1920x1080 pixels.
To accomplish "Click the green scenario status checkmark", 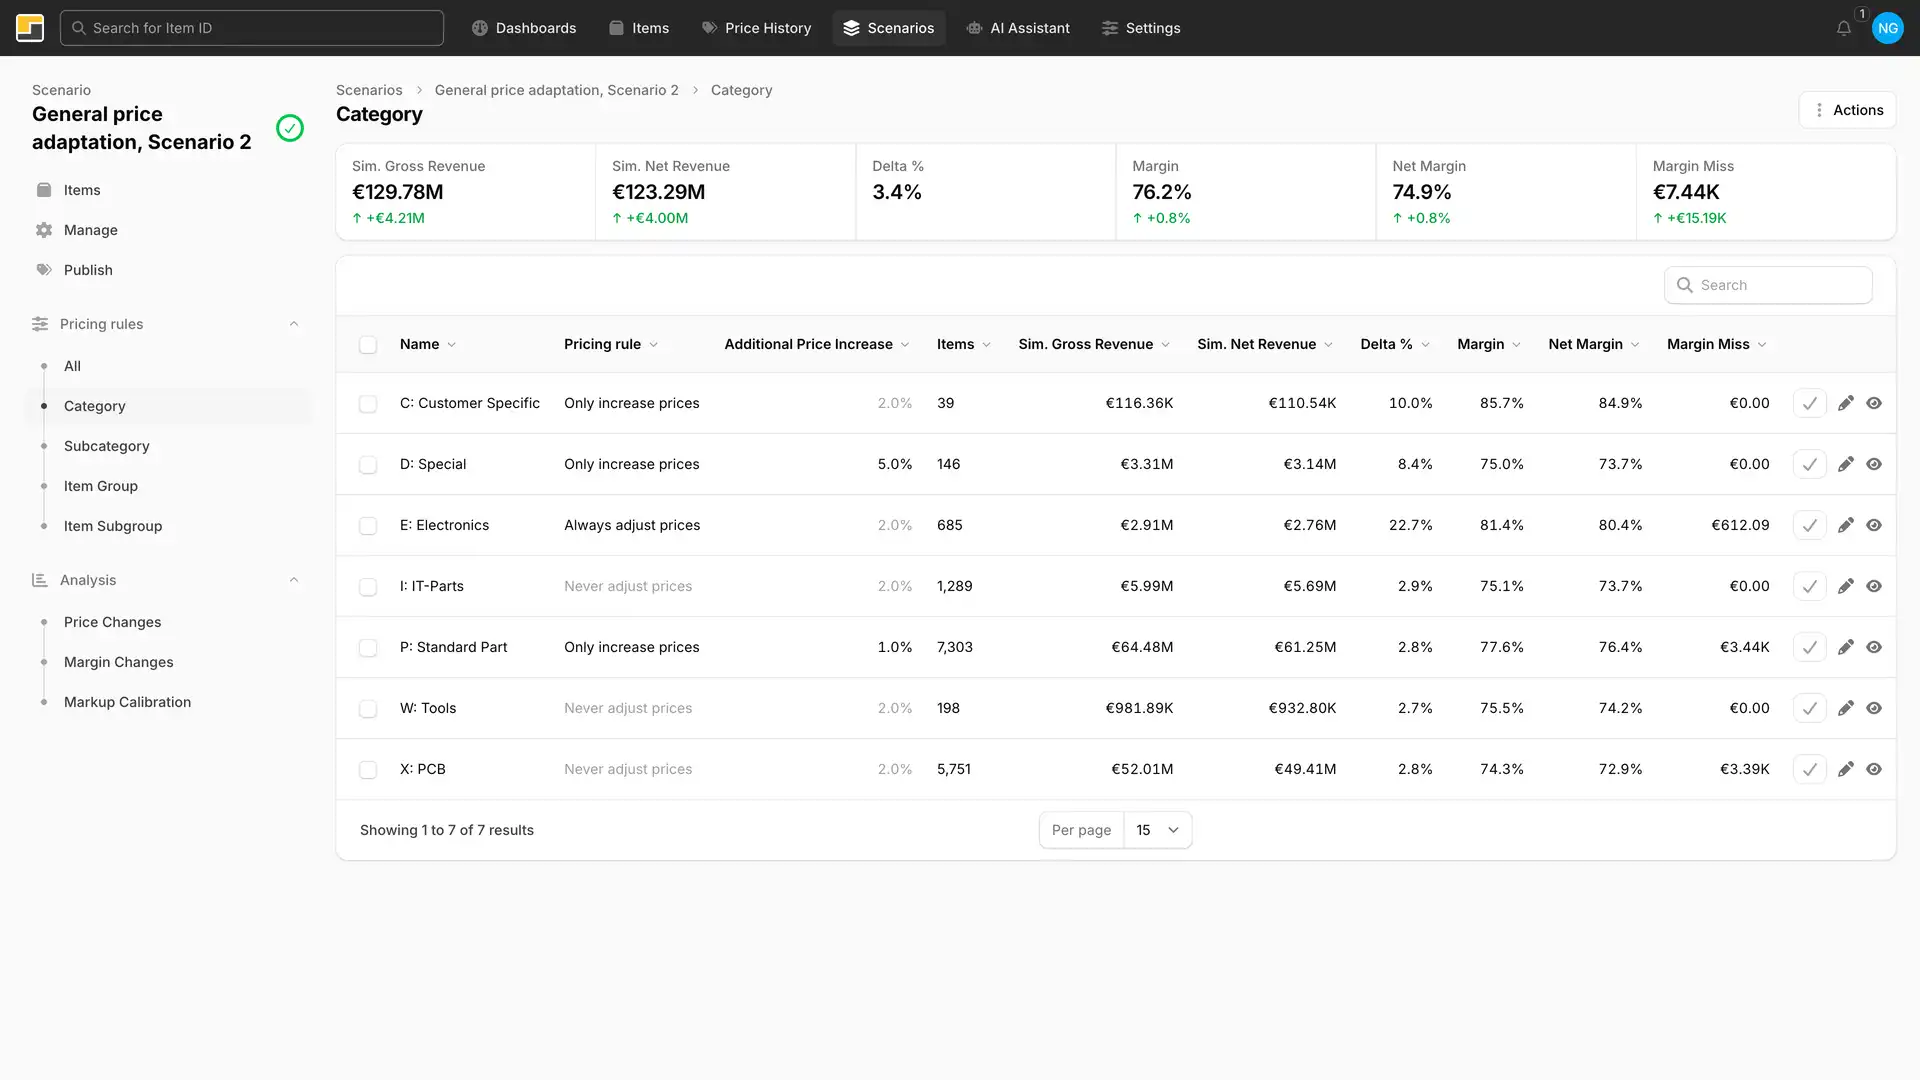I will 290,128.
